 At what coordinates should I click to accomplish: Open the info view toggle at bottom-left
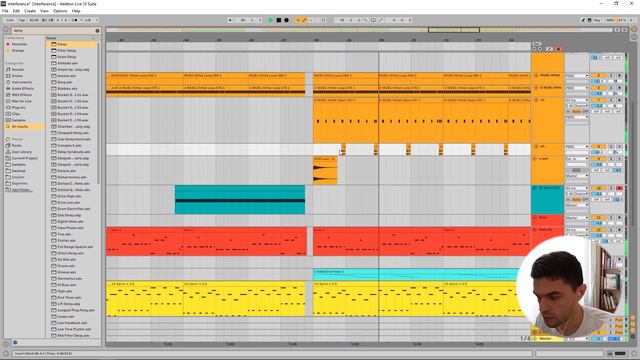click(x=6, y=353)
